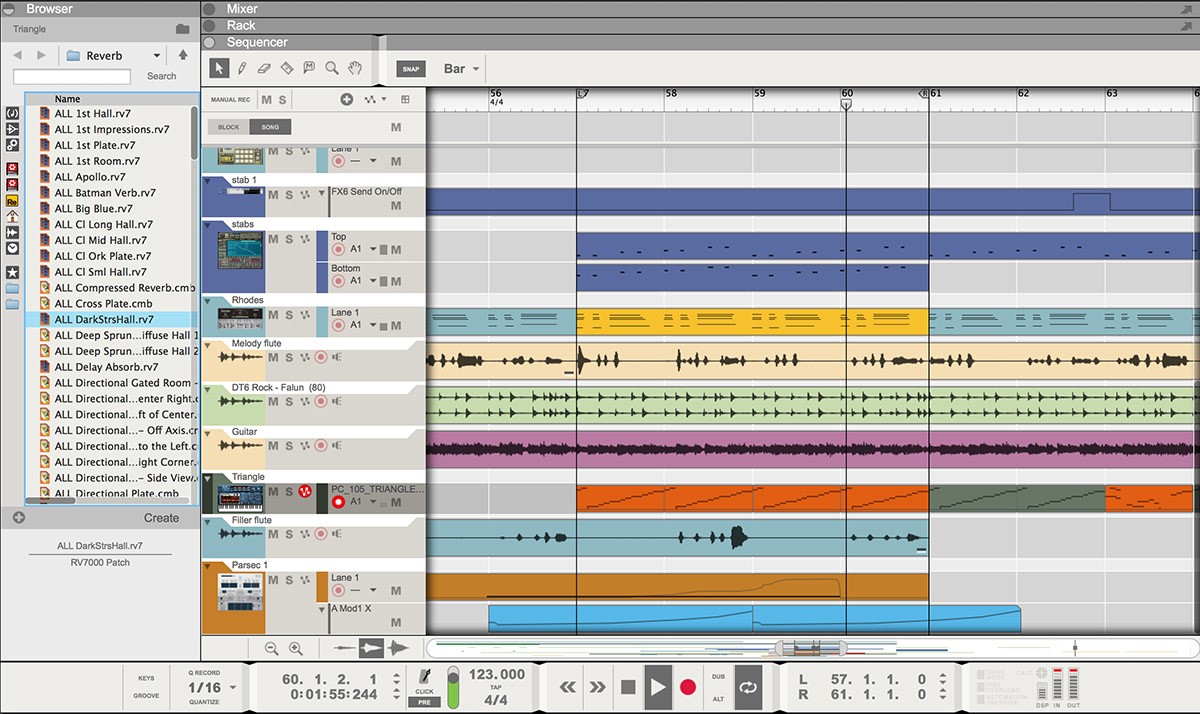Image resolution: width=1200 pixels, height=714 pixels.
Task: Select the Hand pan tool
Action: [x=354, y=68]
